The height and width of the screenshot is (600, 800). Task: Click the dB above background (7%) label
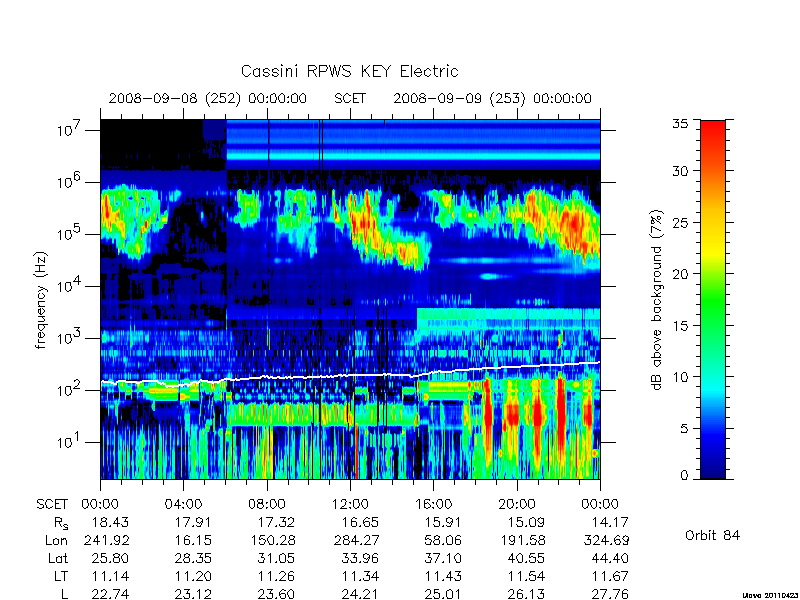tap(657, 300)
